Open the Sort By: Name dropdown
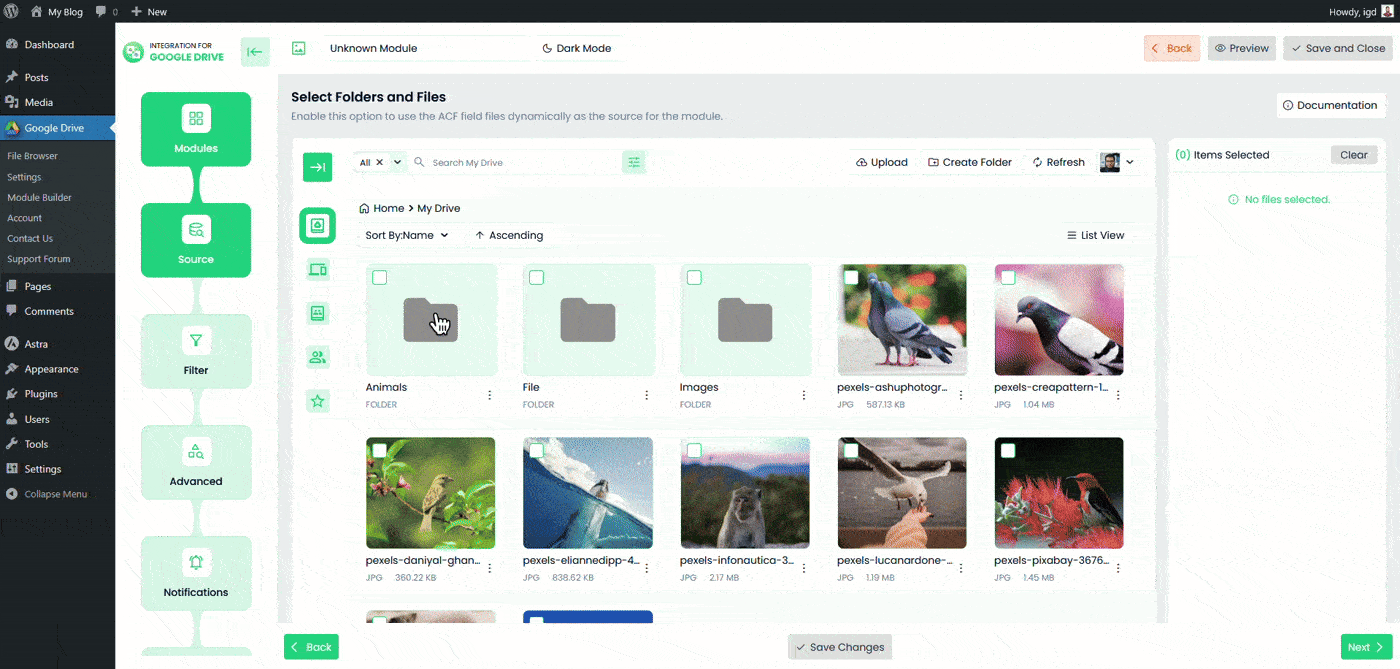This screenshot has width=1400, height=669. (x=407, y=235)
